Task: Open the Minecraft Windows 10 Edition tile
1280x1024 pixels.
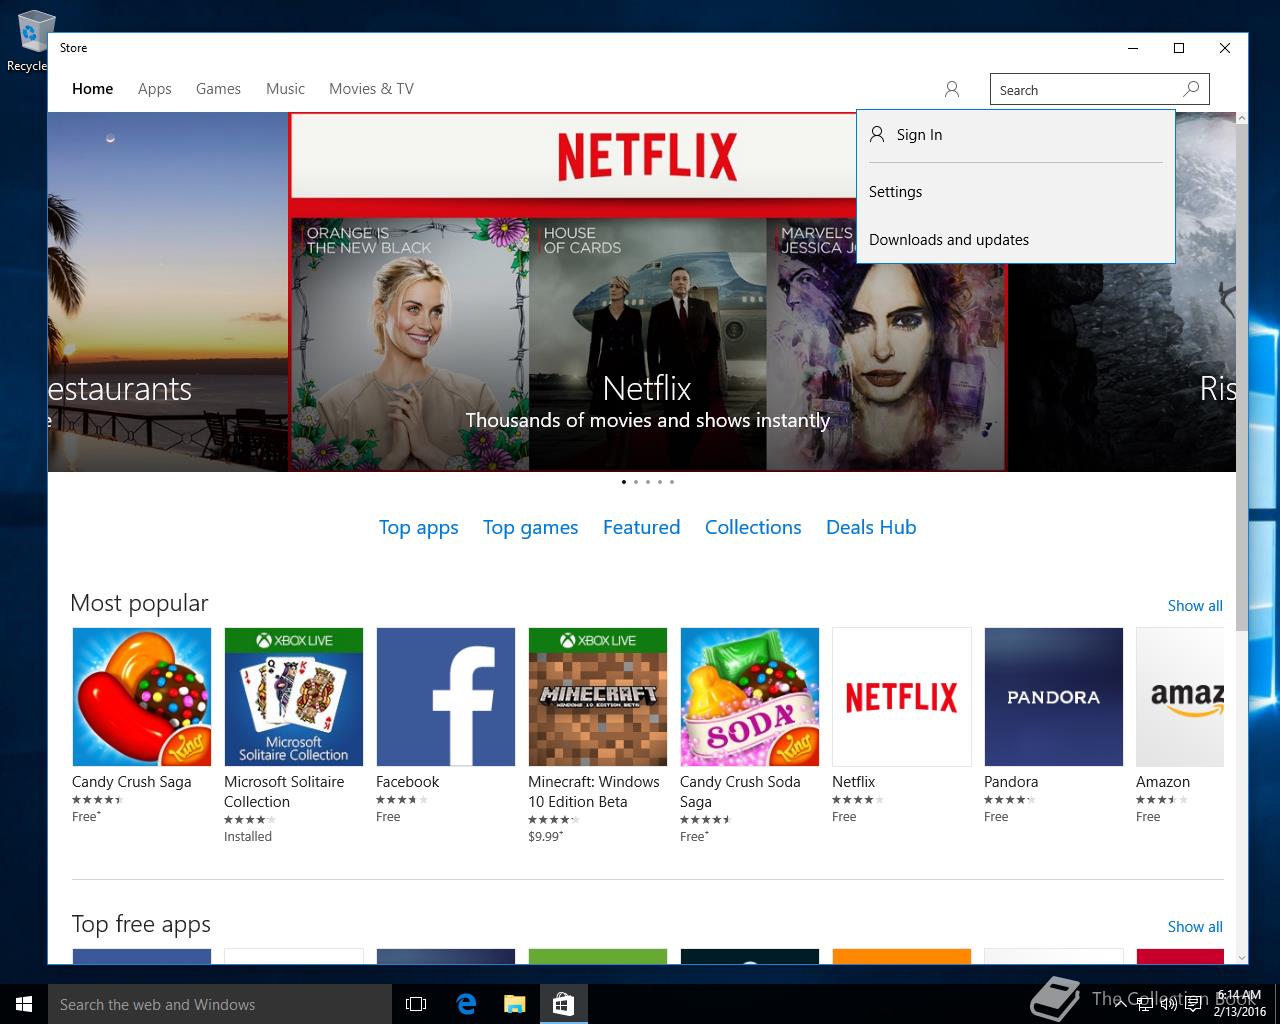Action: 598,697
